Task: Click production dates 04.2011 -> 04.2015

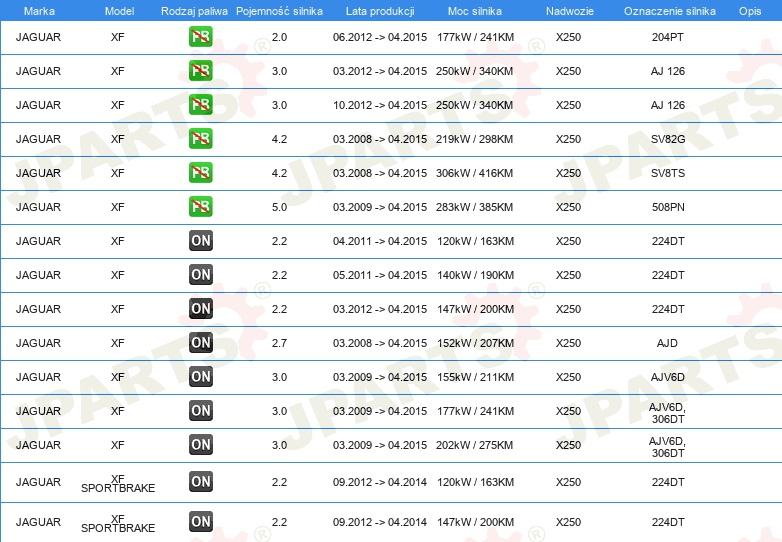Action: (x=380, y=241)
